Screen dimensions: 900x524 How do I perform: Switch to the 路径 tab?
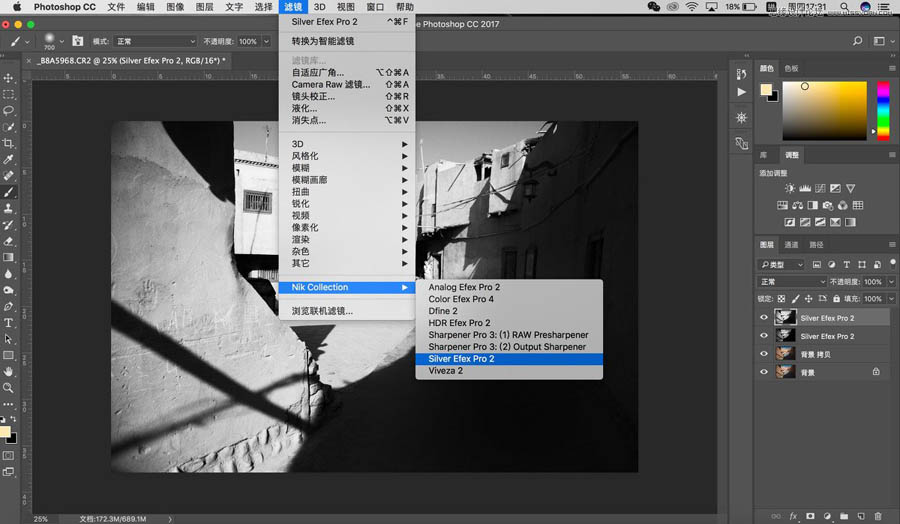pyautogui.click(x=816, y=244)
